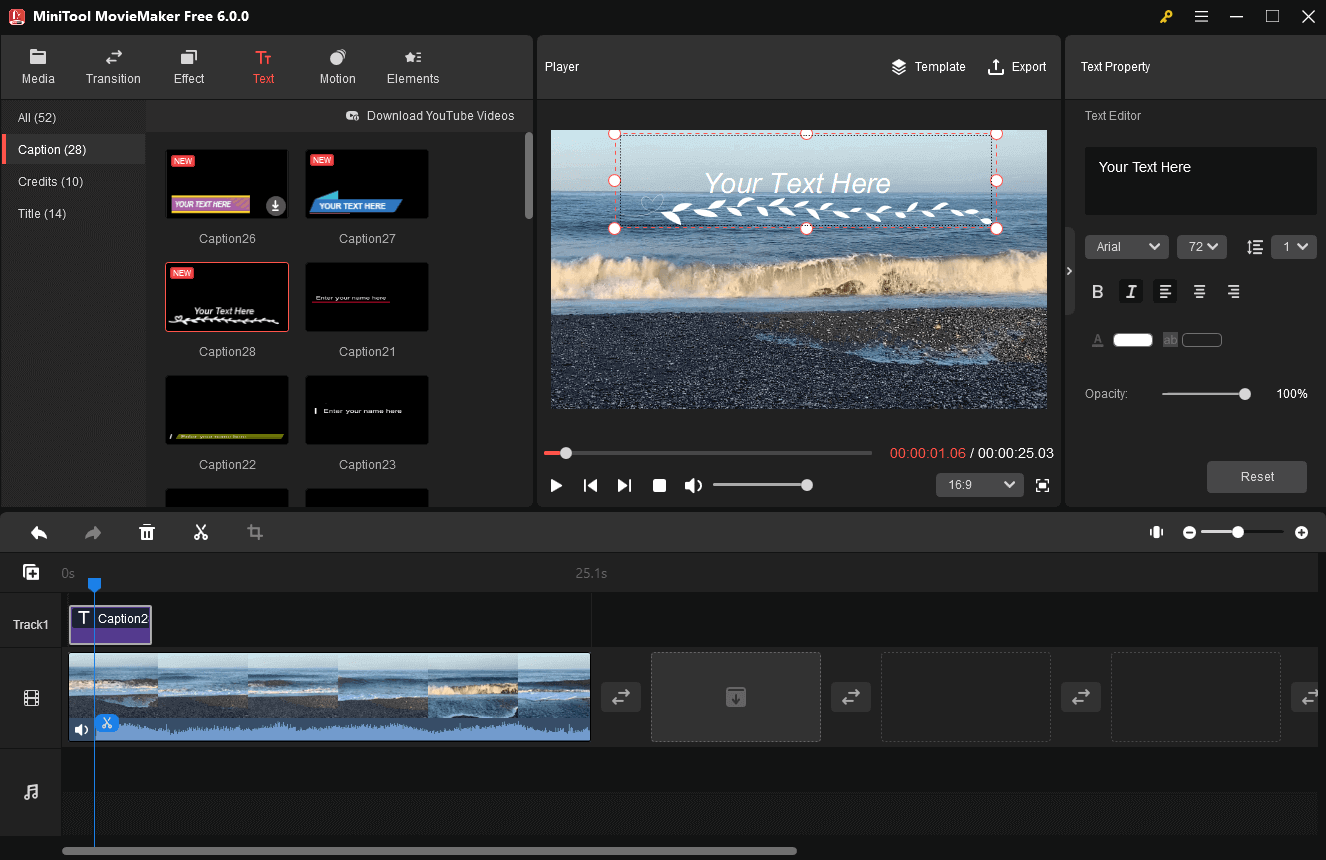Open the text color swatch
1326x860 pixels.
point(1133,340)
